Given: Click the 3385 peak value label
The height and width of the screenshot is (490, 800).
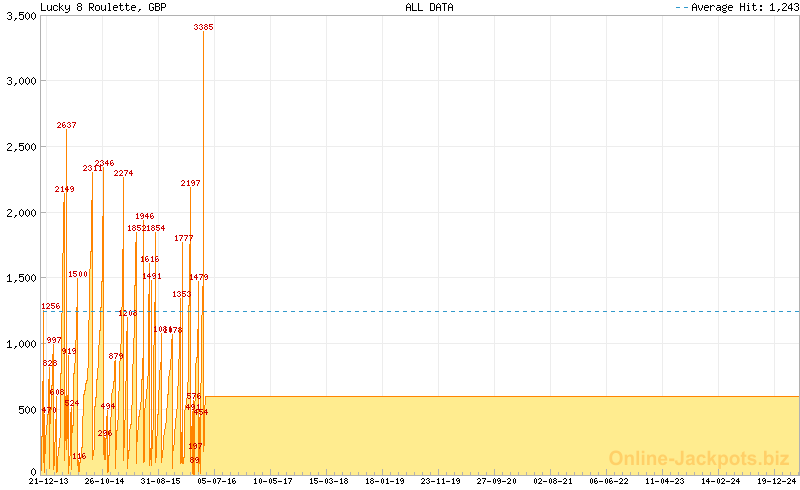Looking at the screenshot, I should click(203, 28).
